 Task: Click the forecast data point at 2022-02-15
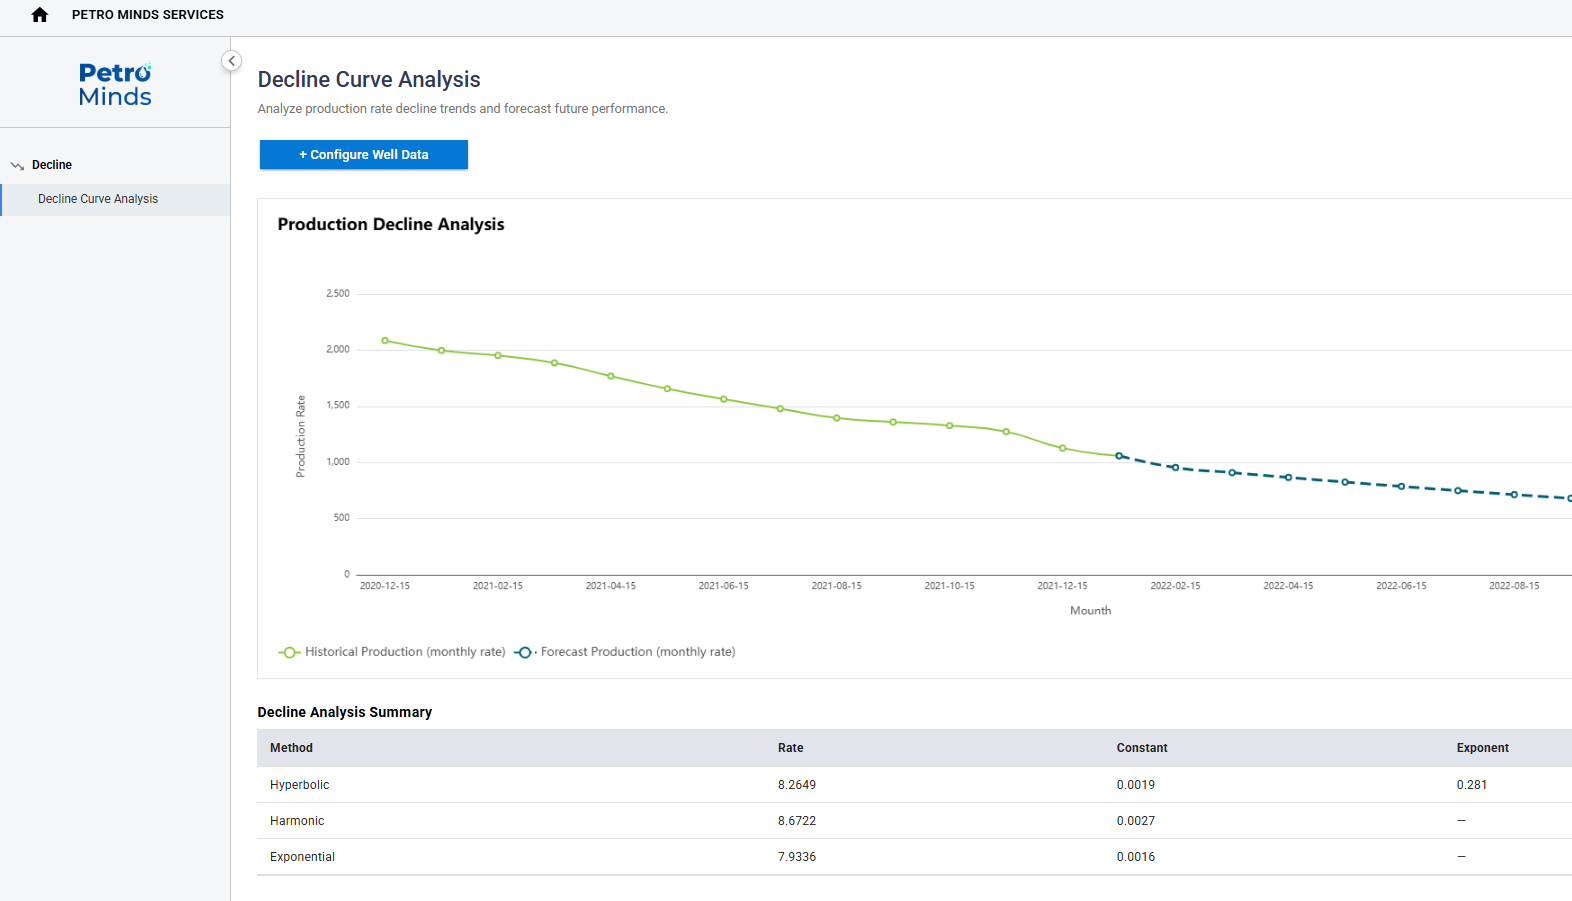click(1175, 468)
